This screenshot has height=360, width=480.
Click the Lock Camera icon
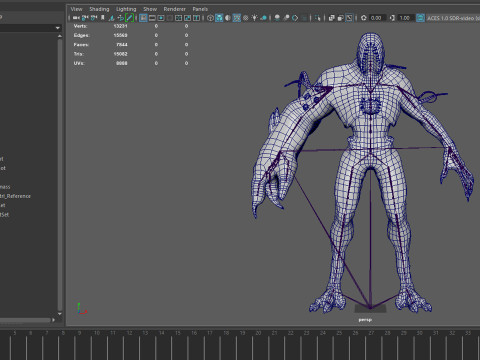(85, 18)
